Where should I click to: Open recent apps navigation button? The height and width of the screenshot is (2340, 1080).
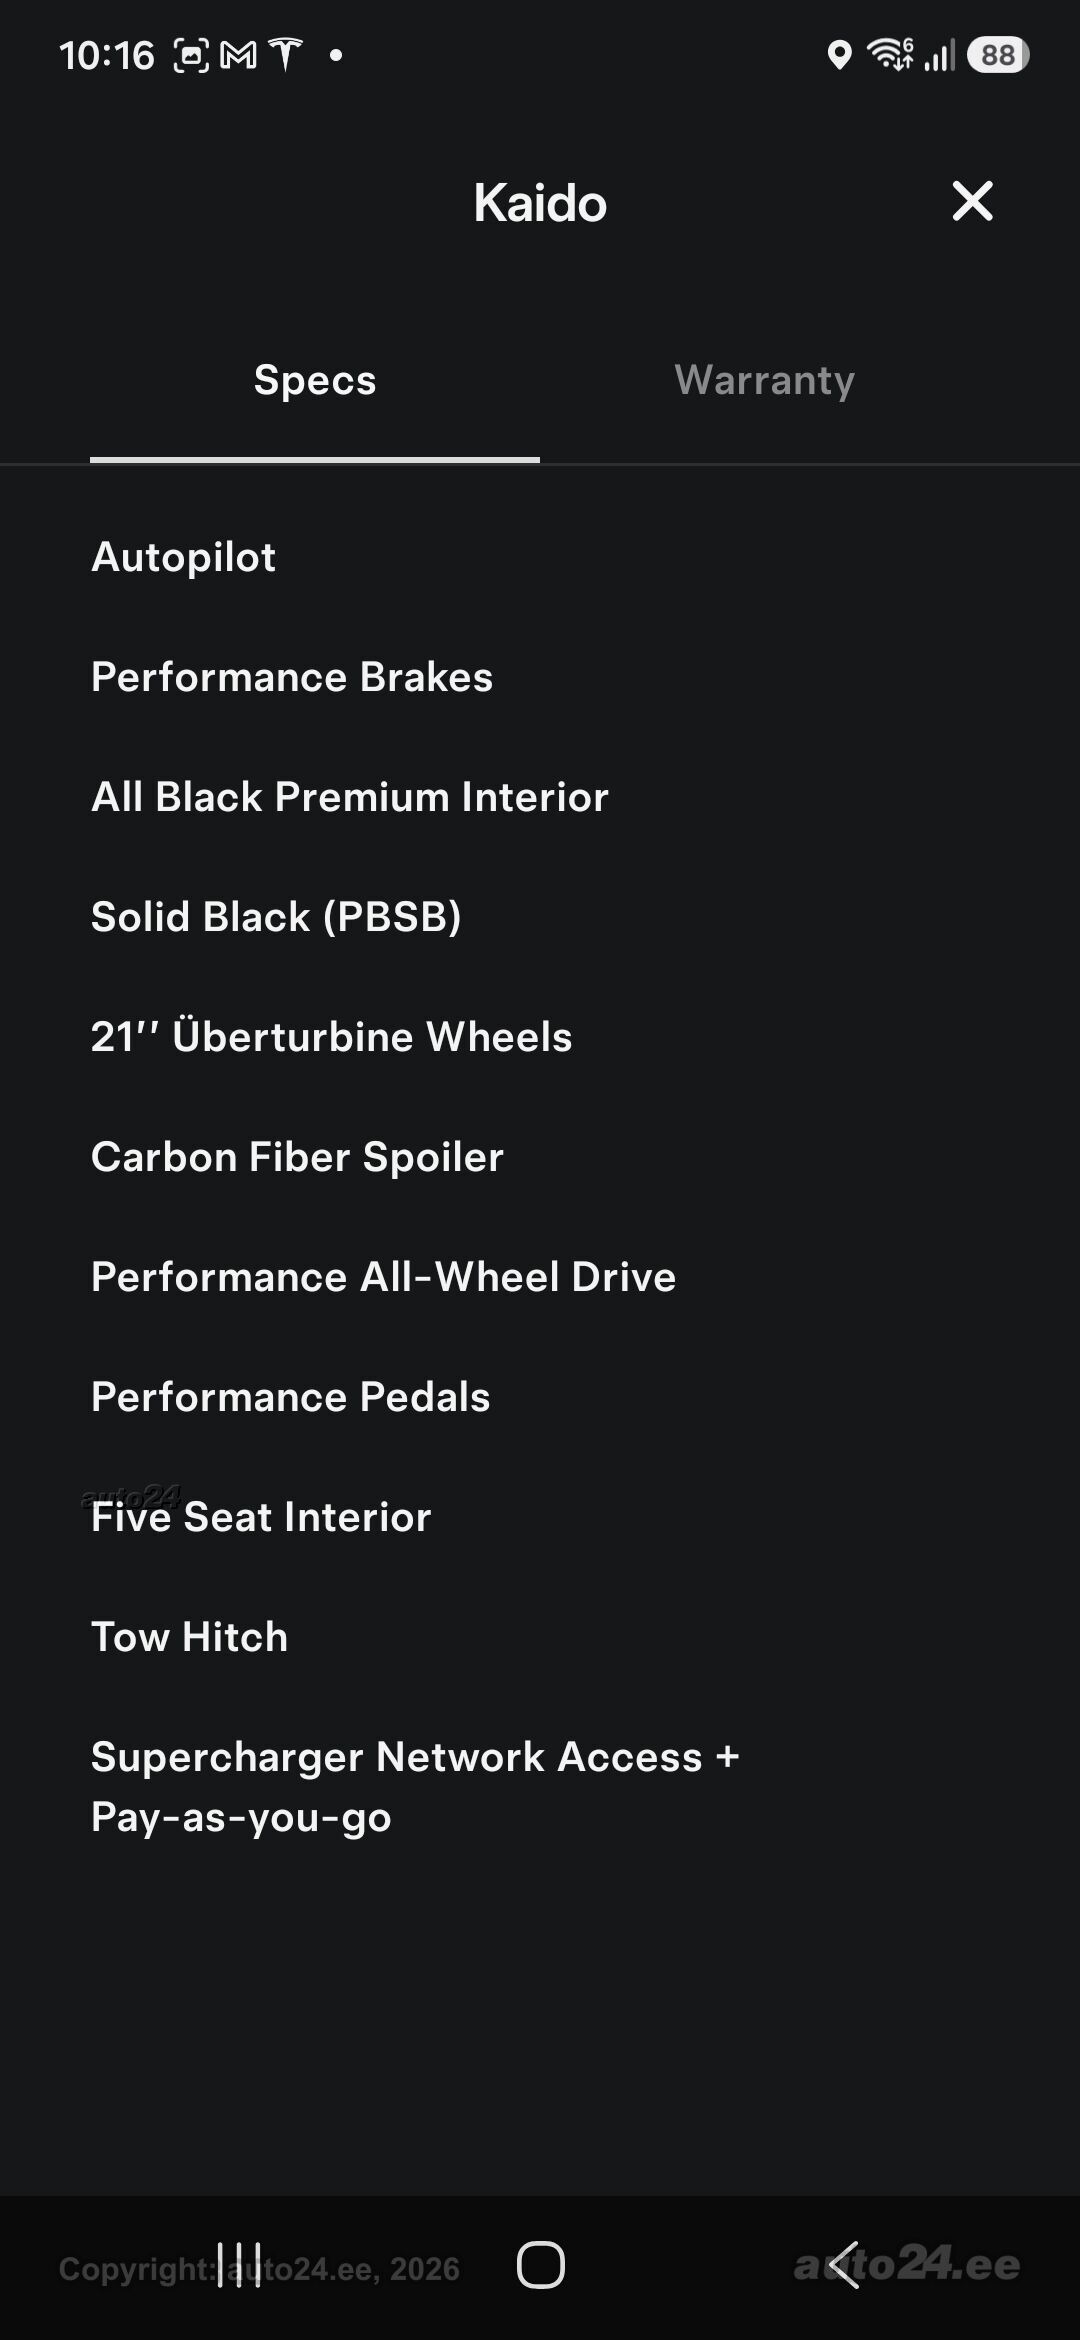(239, 2264)
